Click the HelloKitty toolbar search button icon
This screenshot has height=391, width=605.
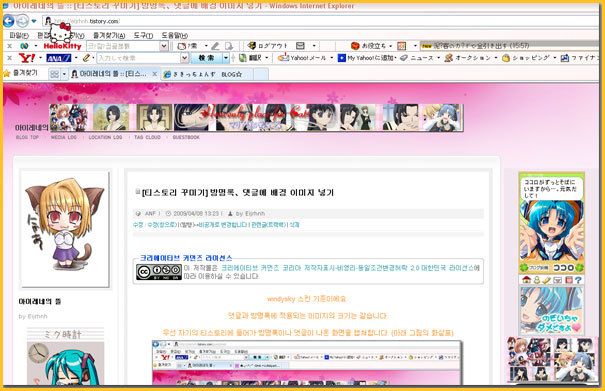tap(187, 46)
